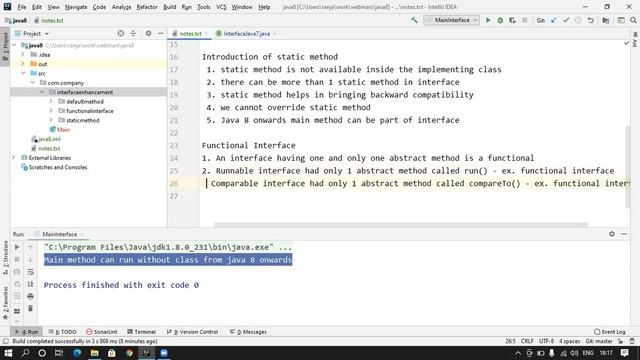Click Stop square icon in Run panel
Image resolution: width=640 pixels, height=360 pixels.
(x=17, y=259)
